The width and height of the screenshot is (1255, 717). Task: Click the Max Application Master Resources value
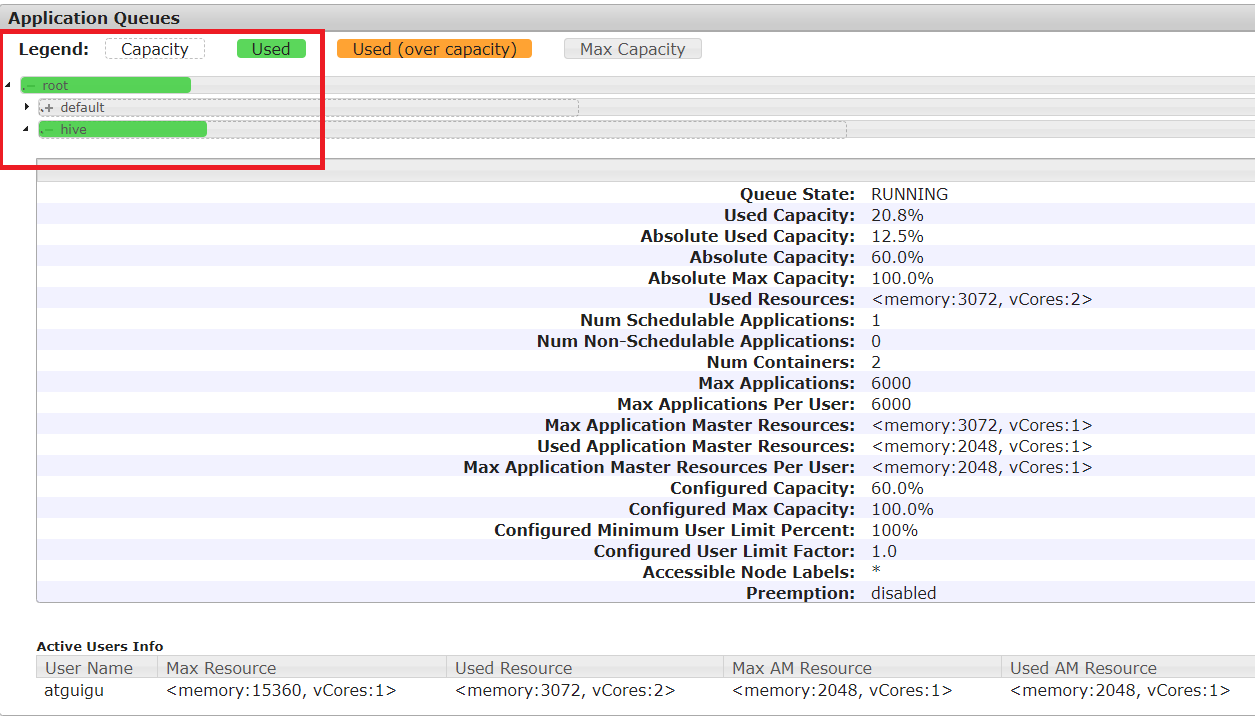click(981, 425)
